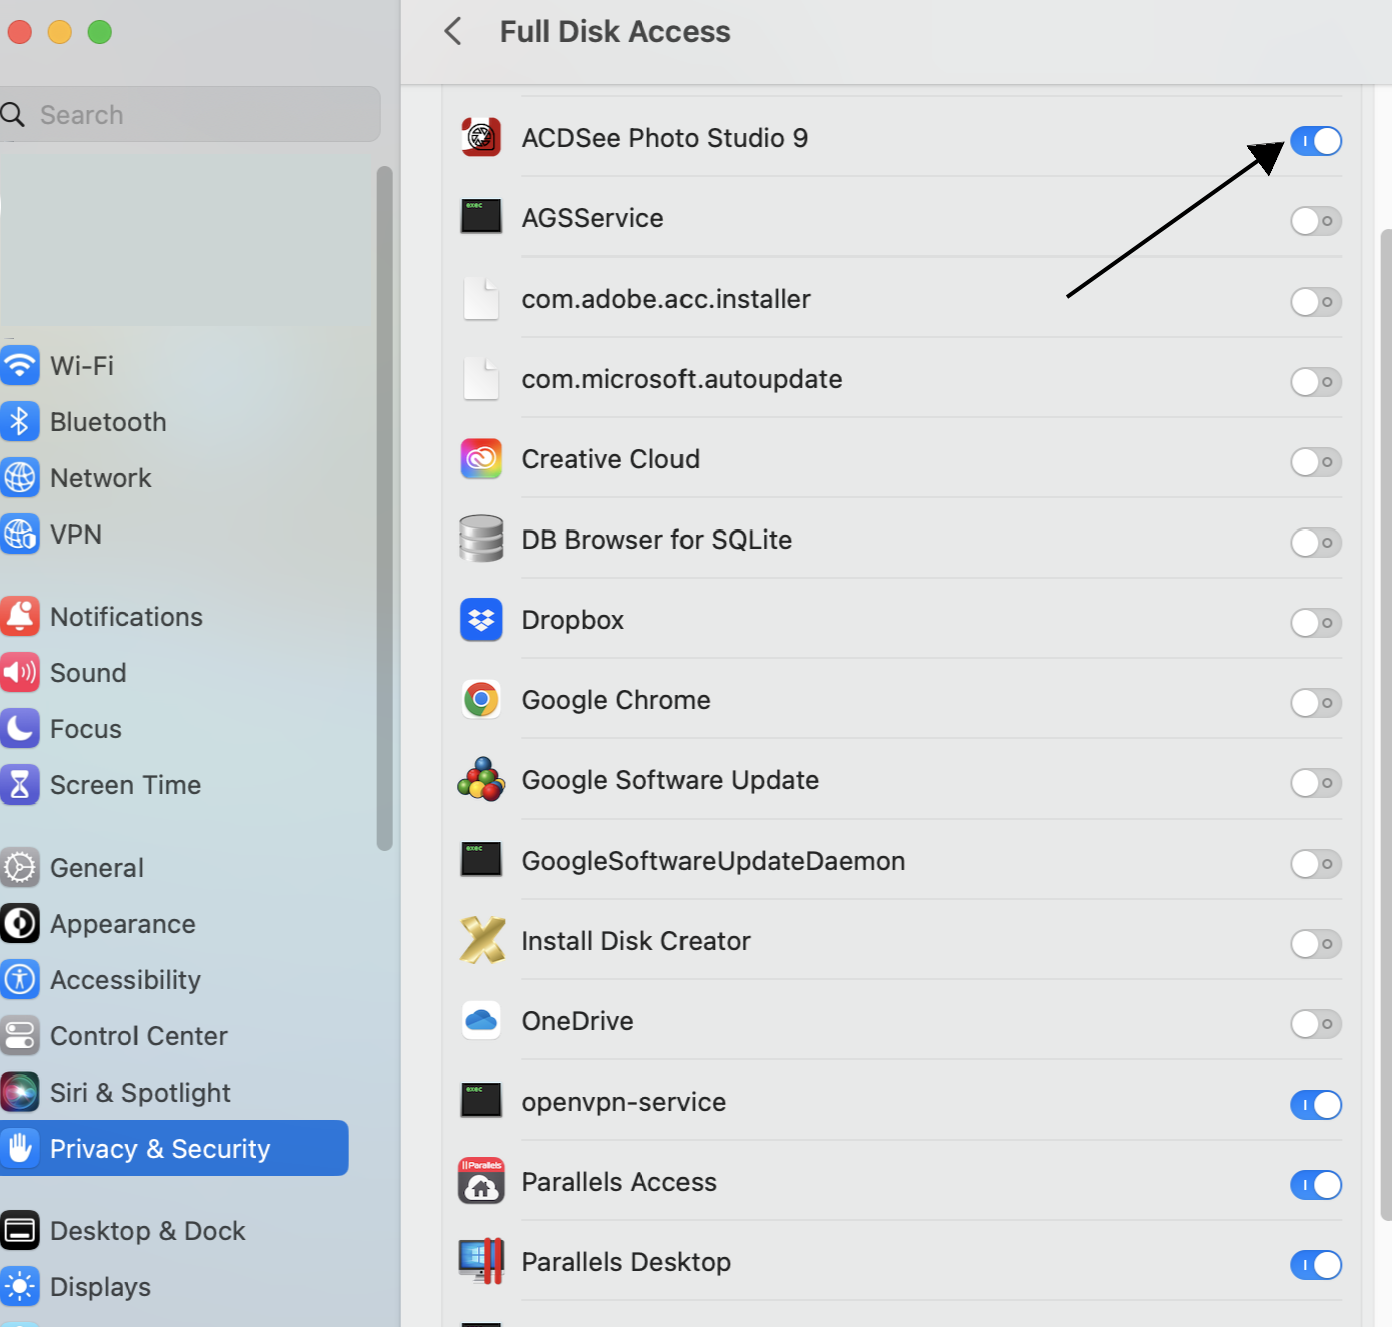
Task: Turn on Install Disk Creator toggle
Action: pyautogui.click(x=1315, y=943)
